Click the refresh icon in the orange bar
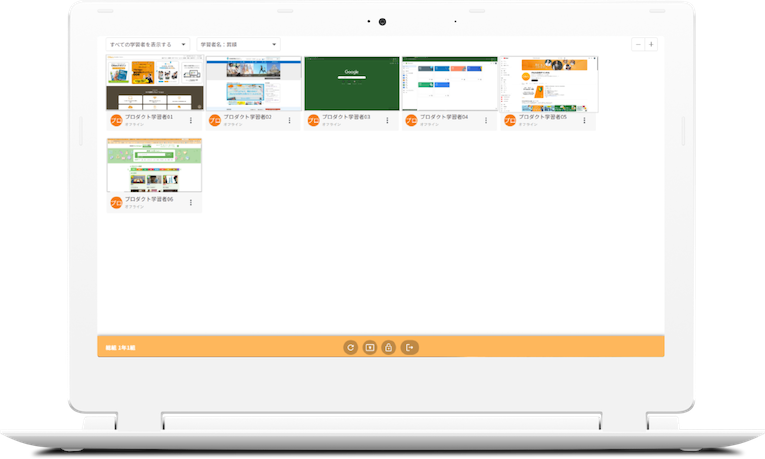765x459 pixels. tap(350, 347)
